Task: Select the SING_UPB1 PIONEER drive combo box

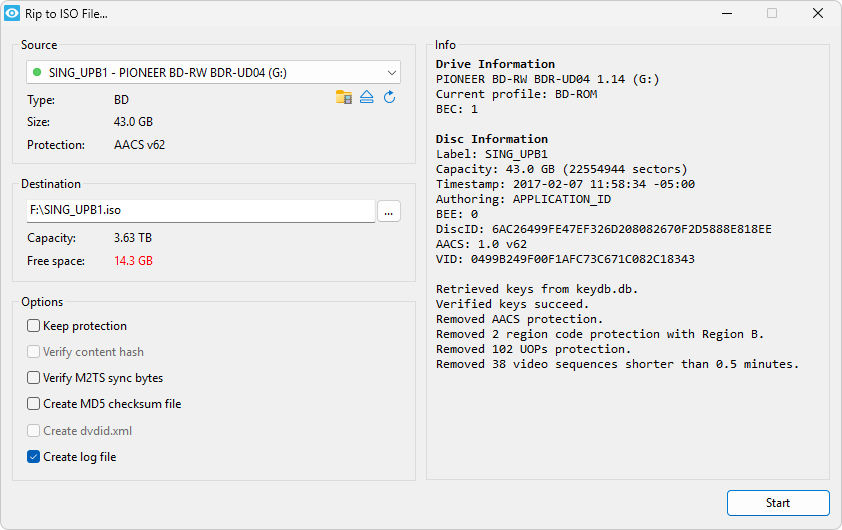Action: point(200,72)
